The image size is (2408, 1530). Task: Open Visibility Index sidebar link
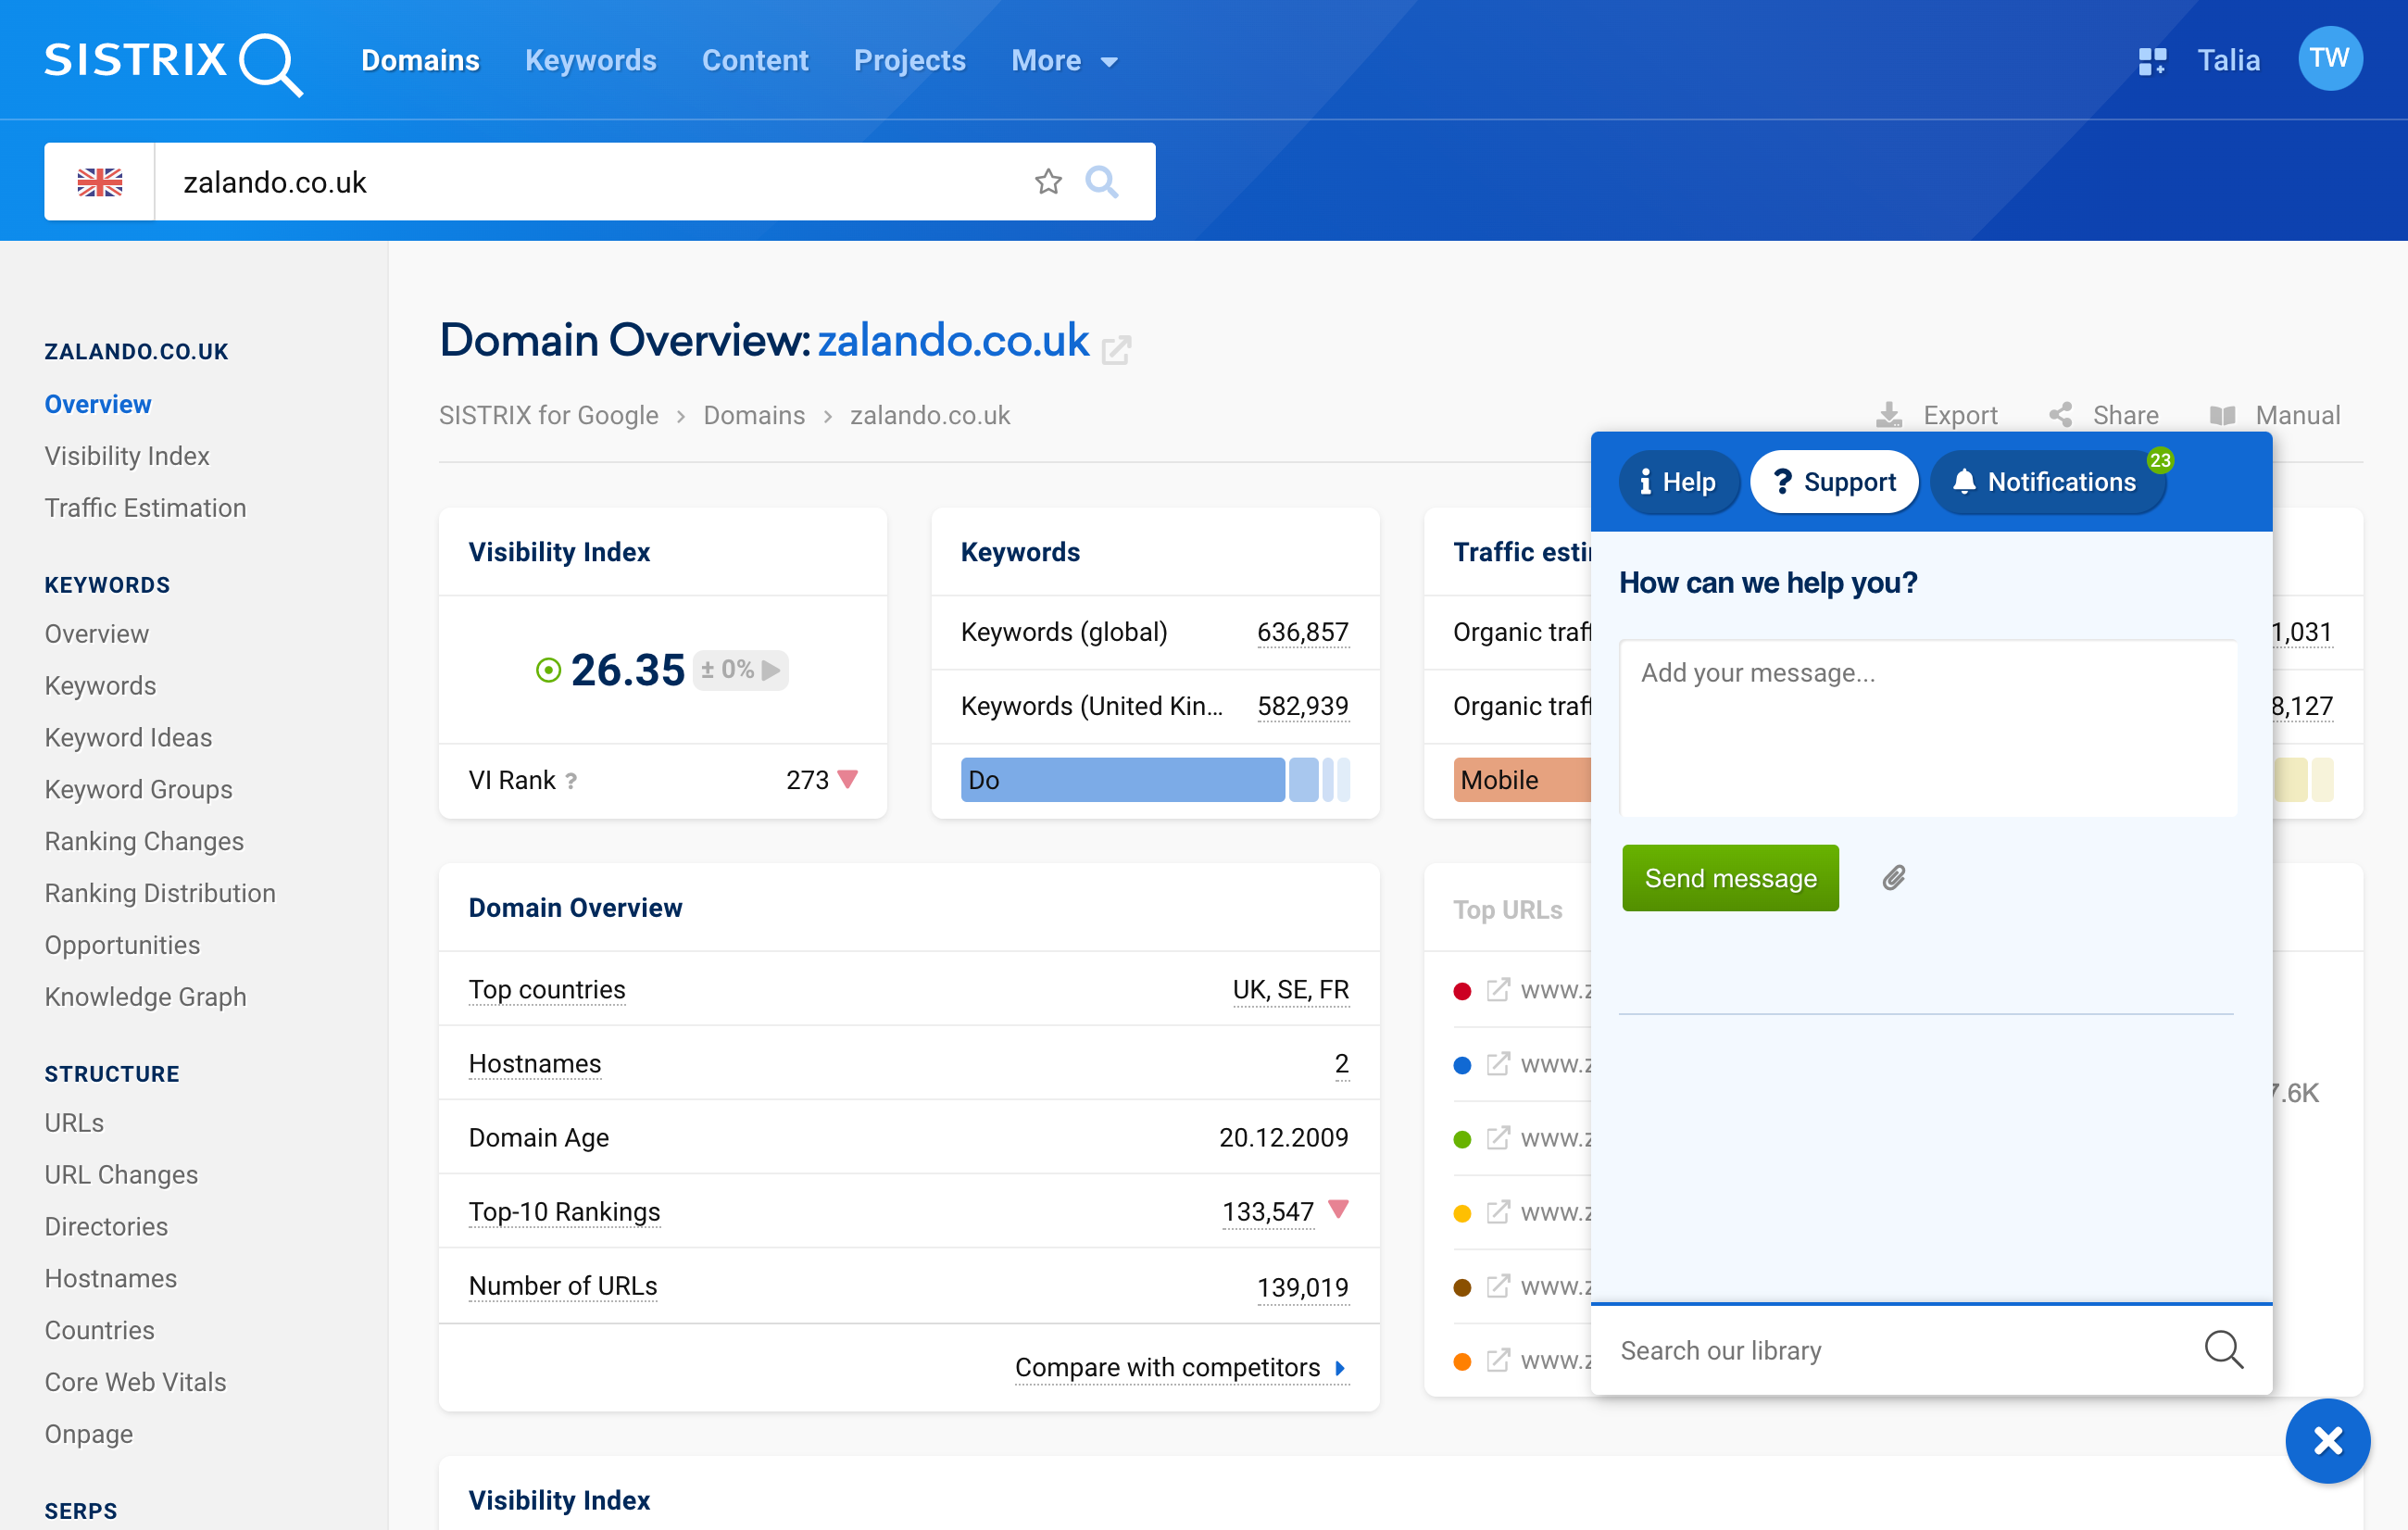128,455
